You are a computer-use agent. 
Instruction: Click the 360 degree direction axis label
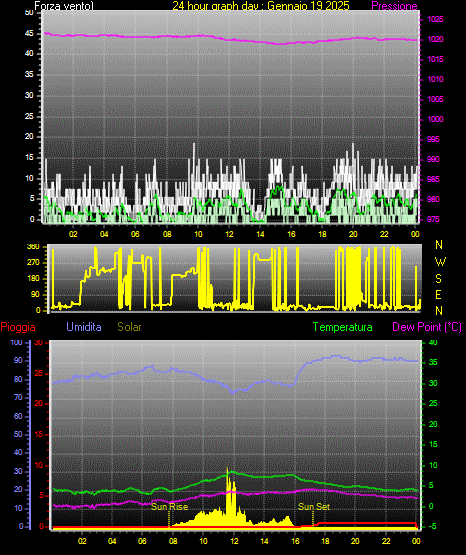click(x=33, y=247)
